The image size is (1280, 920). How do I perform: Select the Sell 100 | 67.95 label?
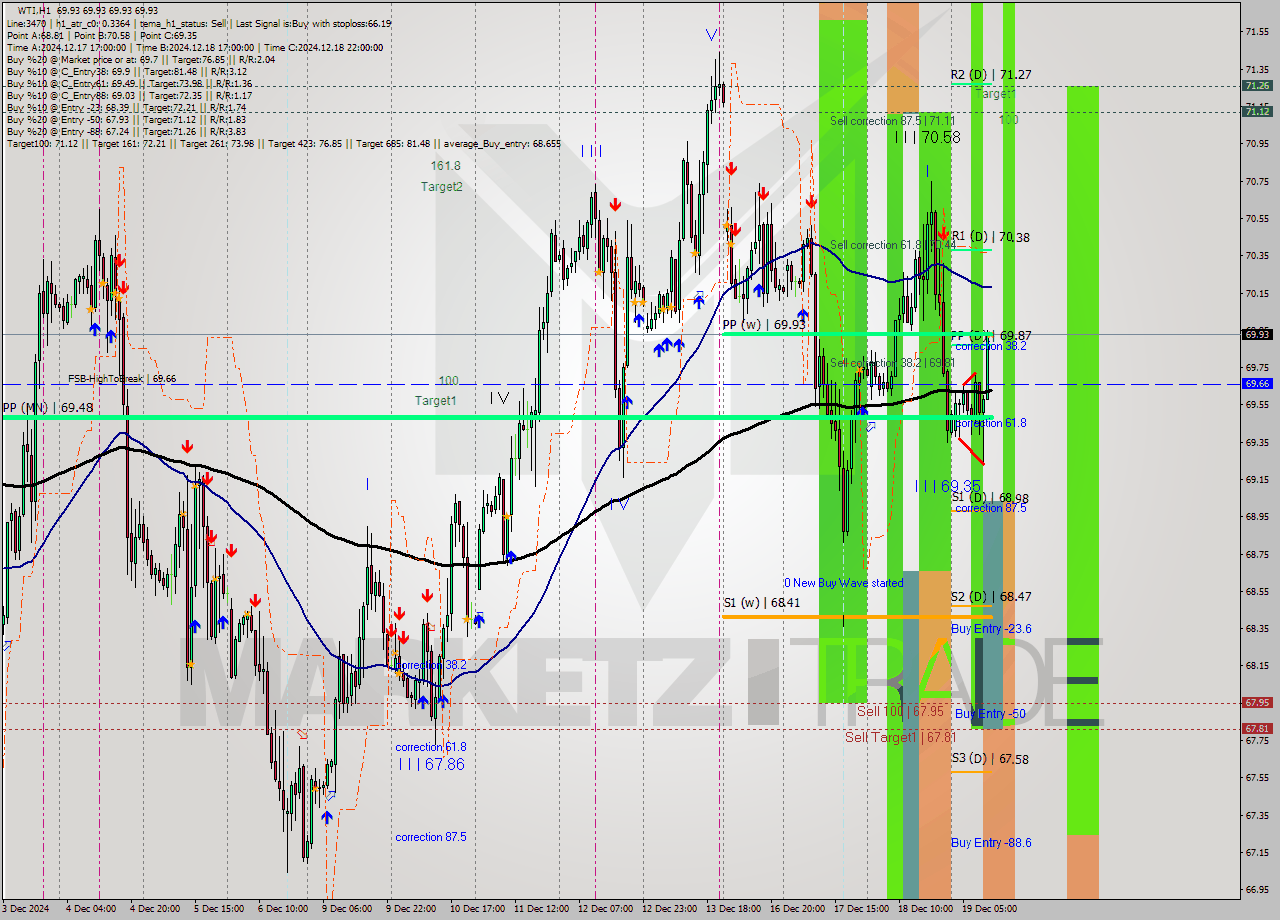pyautogui.click(x=900, y=711)
